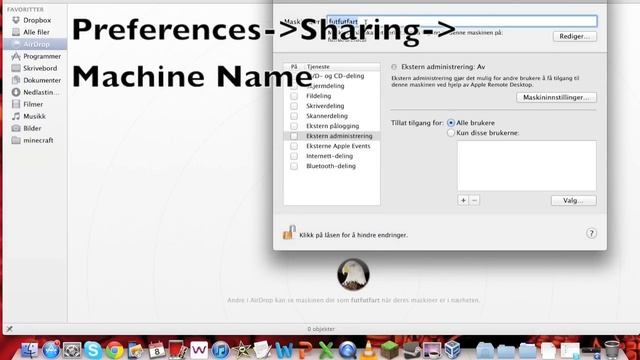
Task: Add a user with the plus button
Action: point(463,200)
